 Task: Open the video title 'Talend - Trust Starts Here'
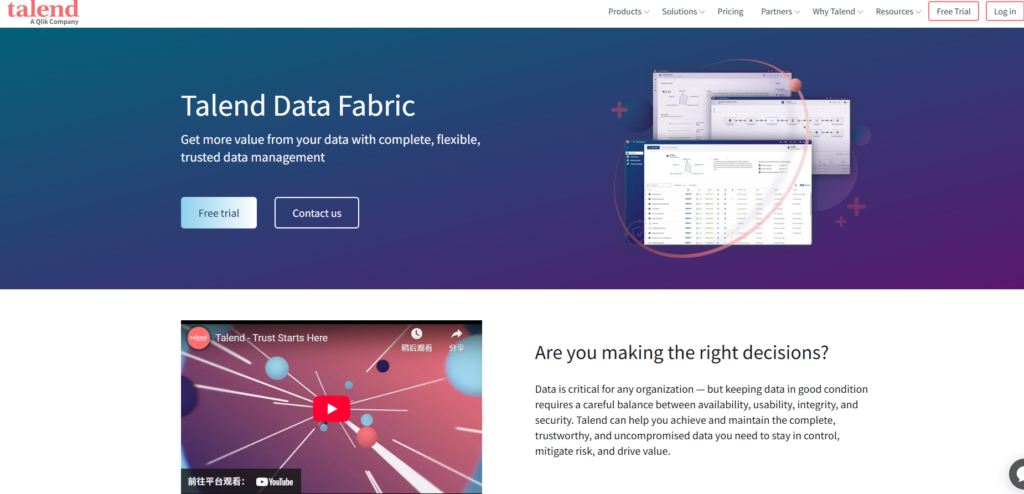(x=272, y=338)
